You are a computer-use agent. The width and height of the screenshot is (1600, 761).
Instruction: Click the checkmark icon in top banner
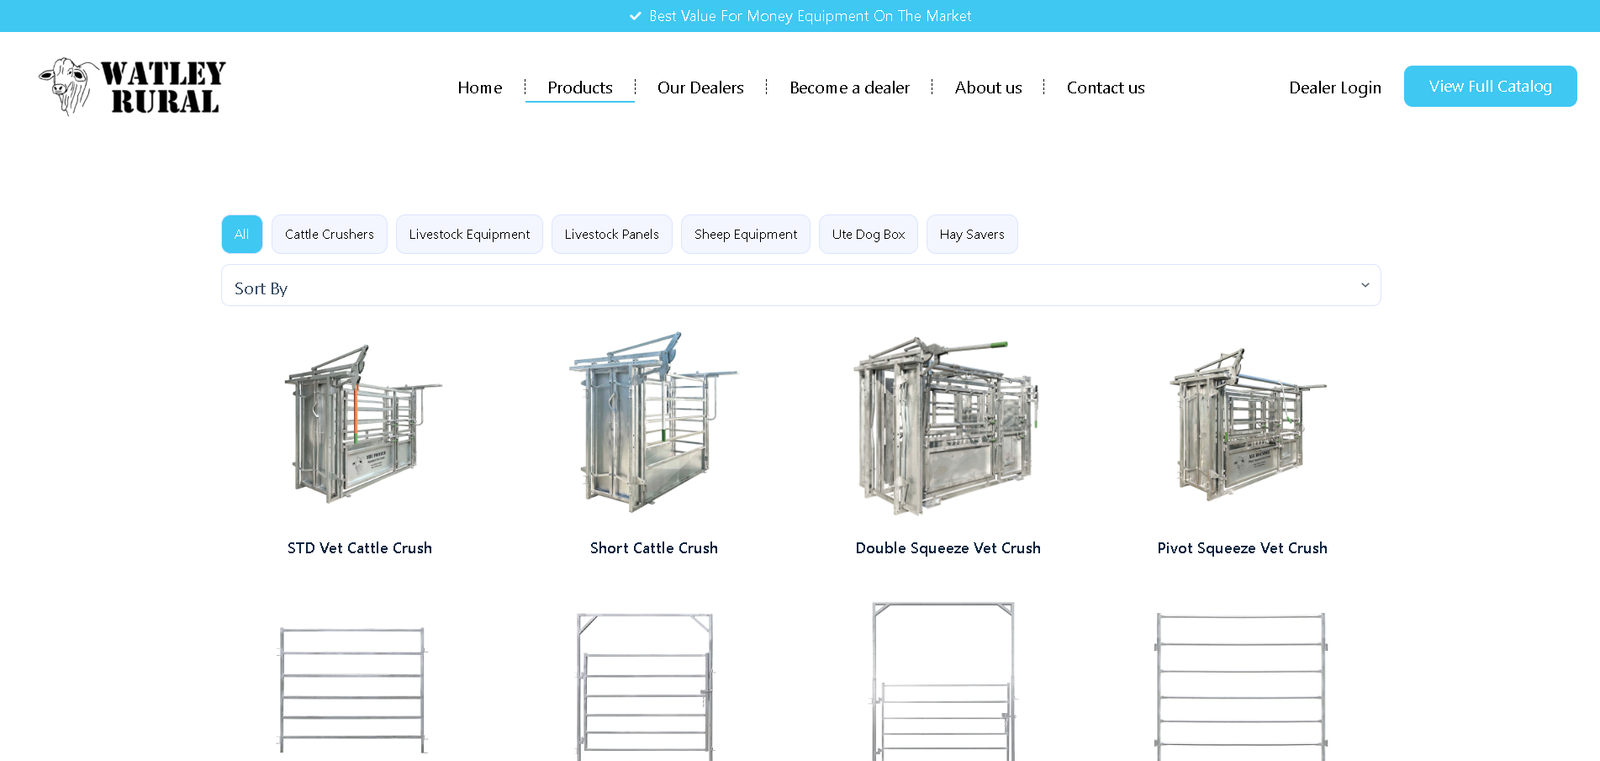pyautogui.click(x=635, y=16)
